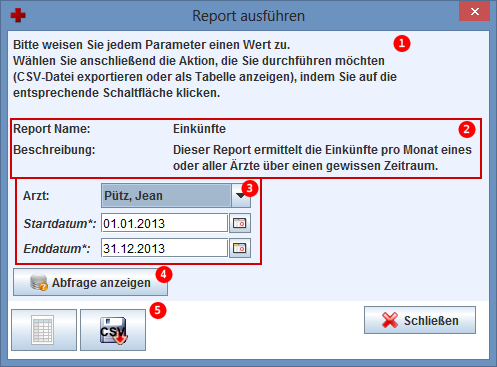The width and height of the screenshot is (497, 367).
Task: Click the Abfrage anzeigen button label
Action: [101, 283]
